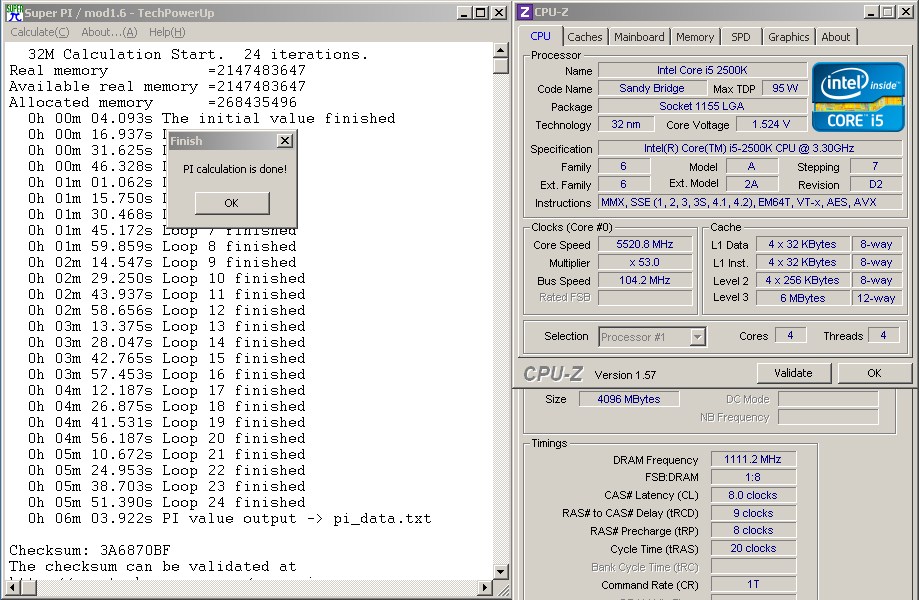Click the Checksum: 3A6870BF line

[90, 551]
